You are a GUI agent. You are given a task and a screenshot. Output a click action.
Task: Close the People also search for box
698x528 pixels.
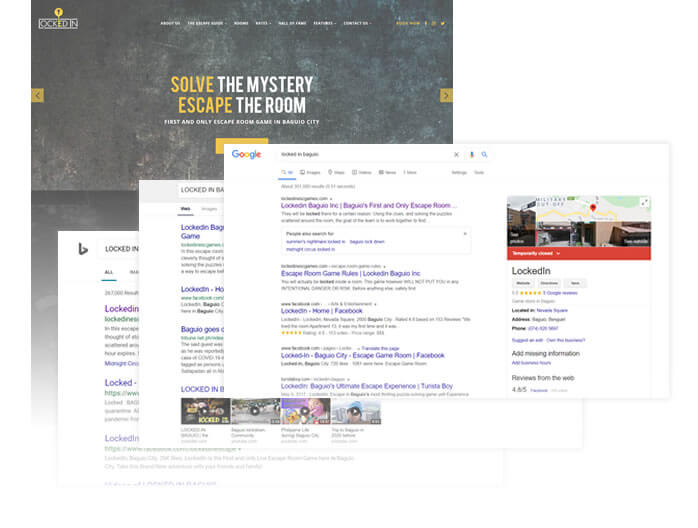pyautogui.click(x=465, y=234)
